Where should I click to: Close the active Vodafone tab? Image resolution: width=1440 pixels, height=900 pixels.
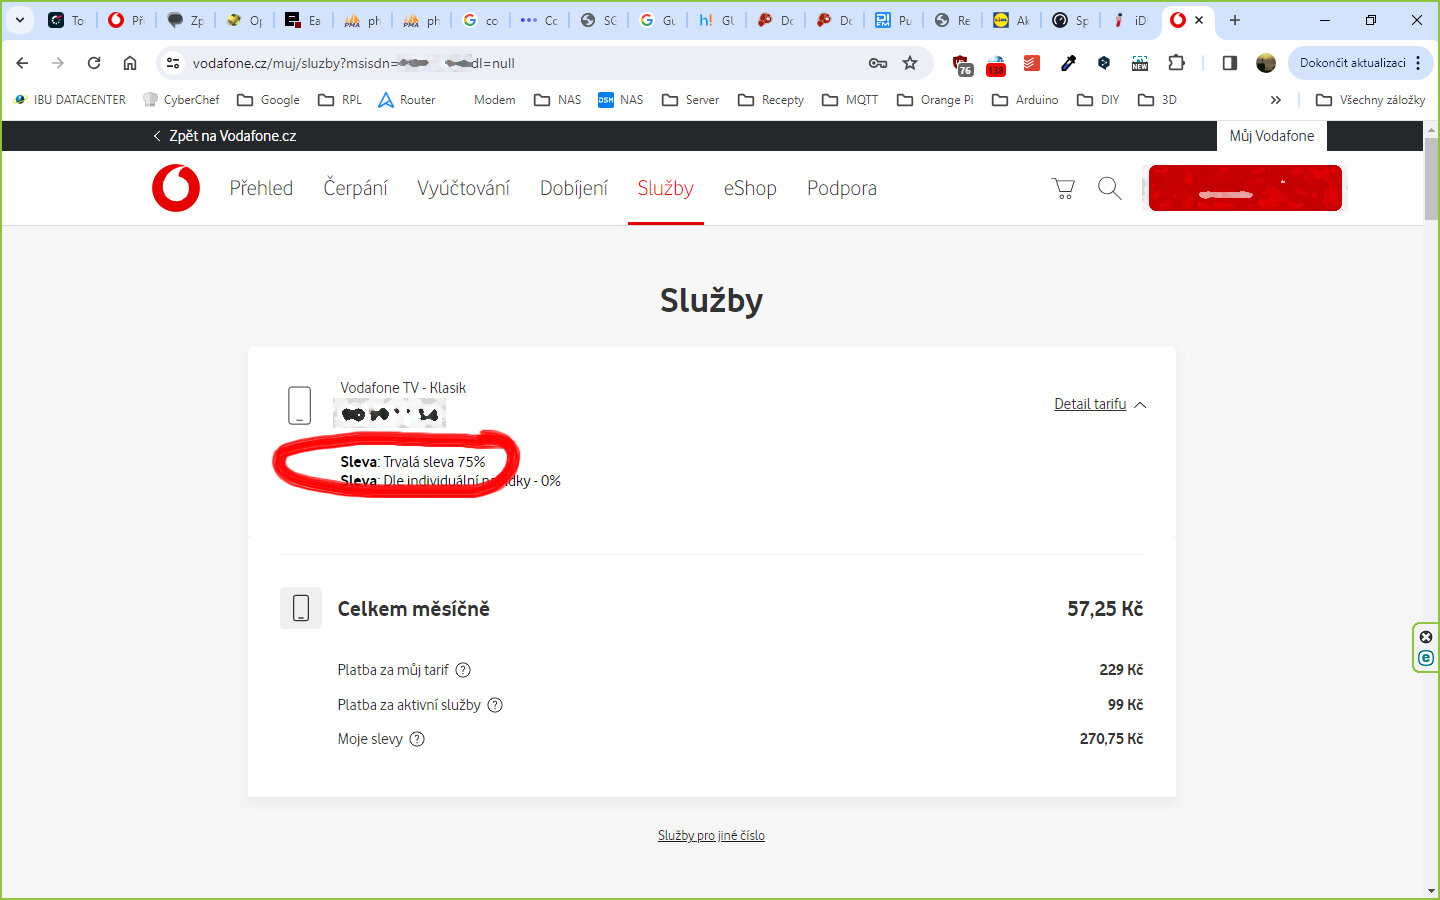1199,20
